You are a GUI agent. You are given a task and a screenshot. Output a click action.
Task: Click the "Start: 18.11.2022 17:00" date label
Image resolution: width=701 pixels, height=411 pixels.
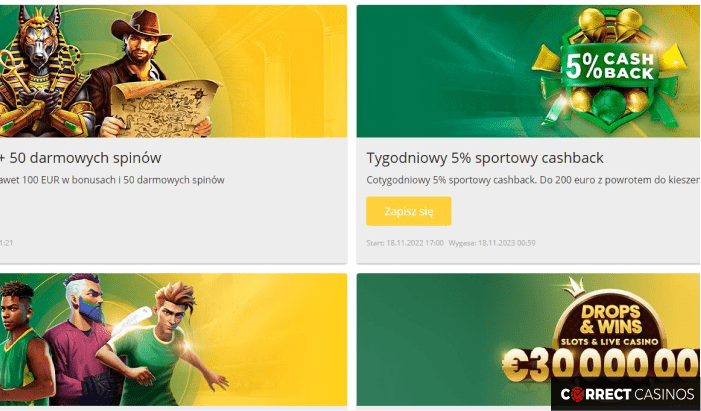point(405,243)
